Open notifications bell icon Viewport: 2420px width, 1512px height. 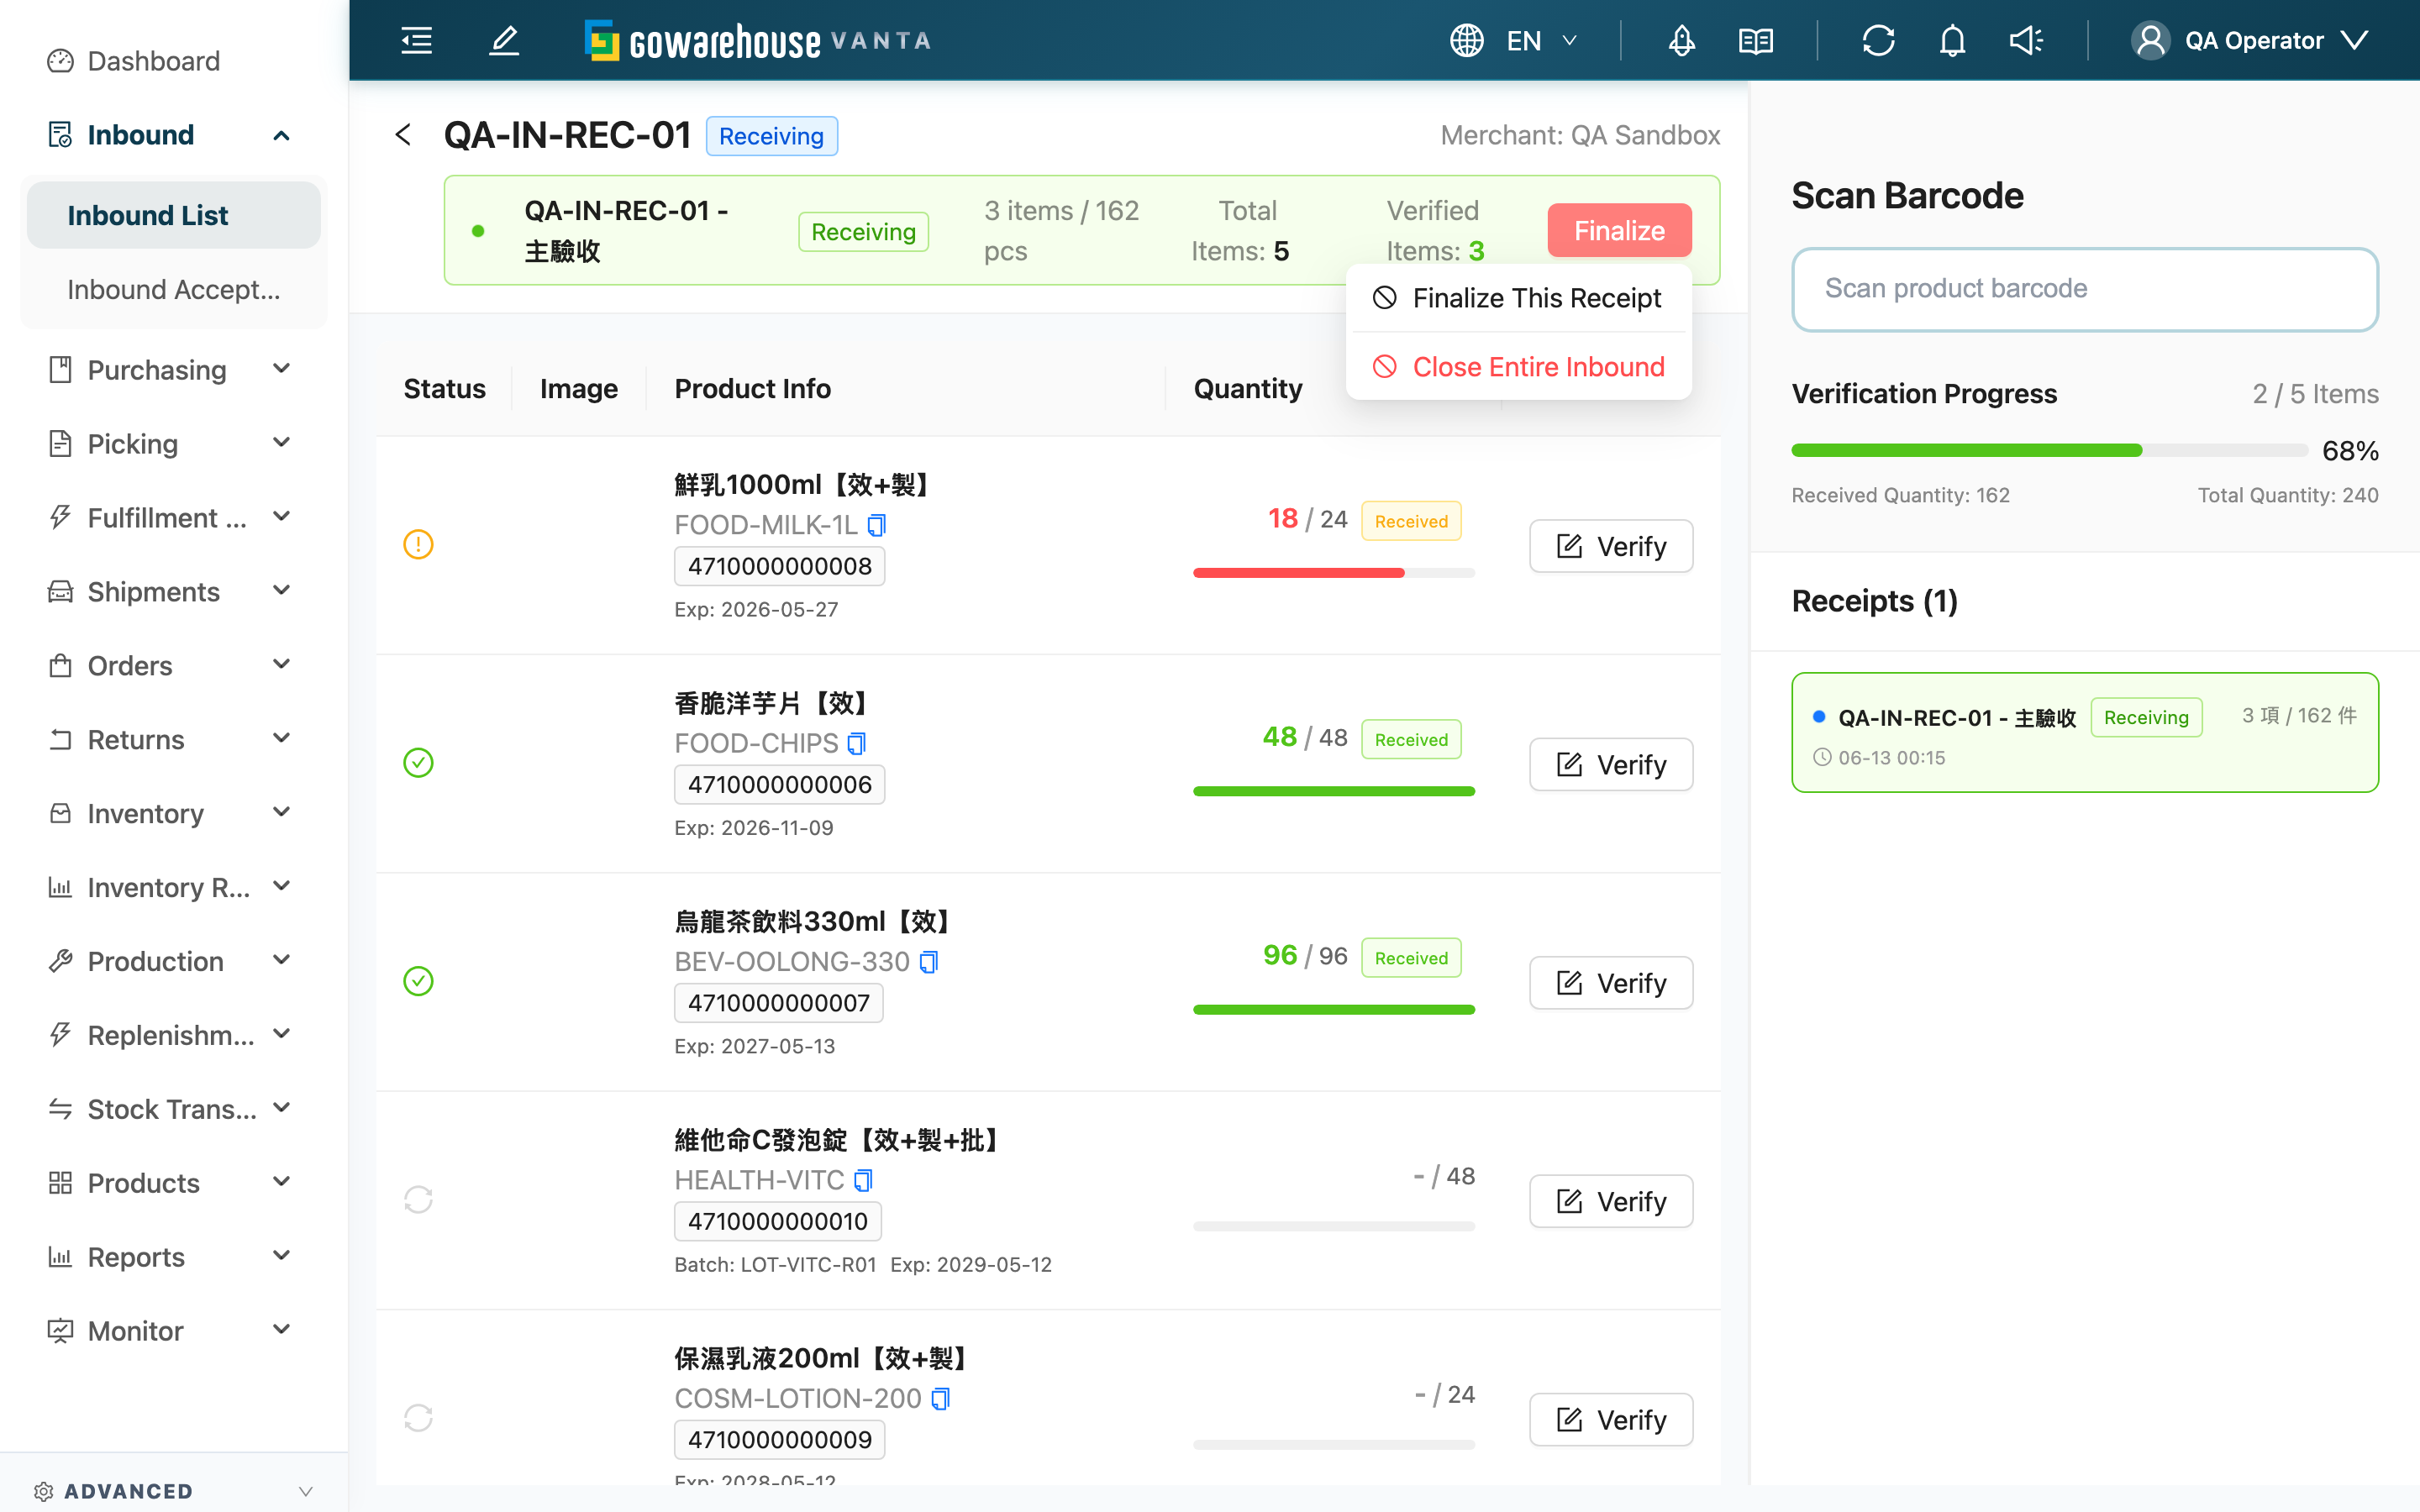[x=1952, y=41]
